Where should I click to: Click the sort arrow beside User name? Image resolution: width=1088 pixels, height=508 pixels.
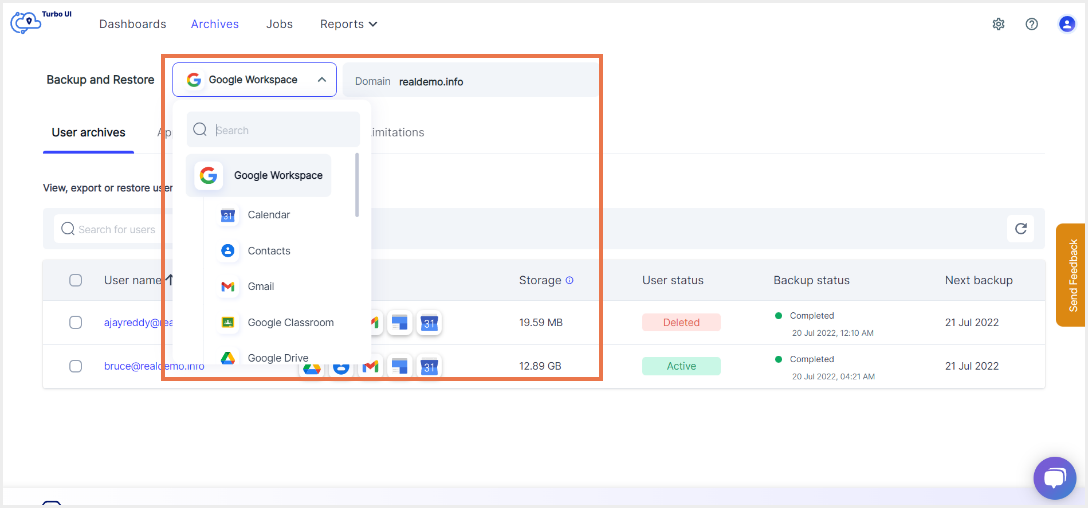tap(169, 280)
